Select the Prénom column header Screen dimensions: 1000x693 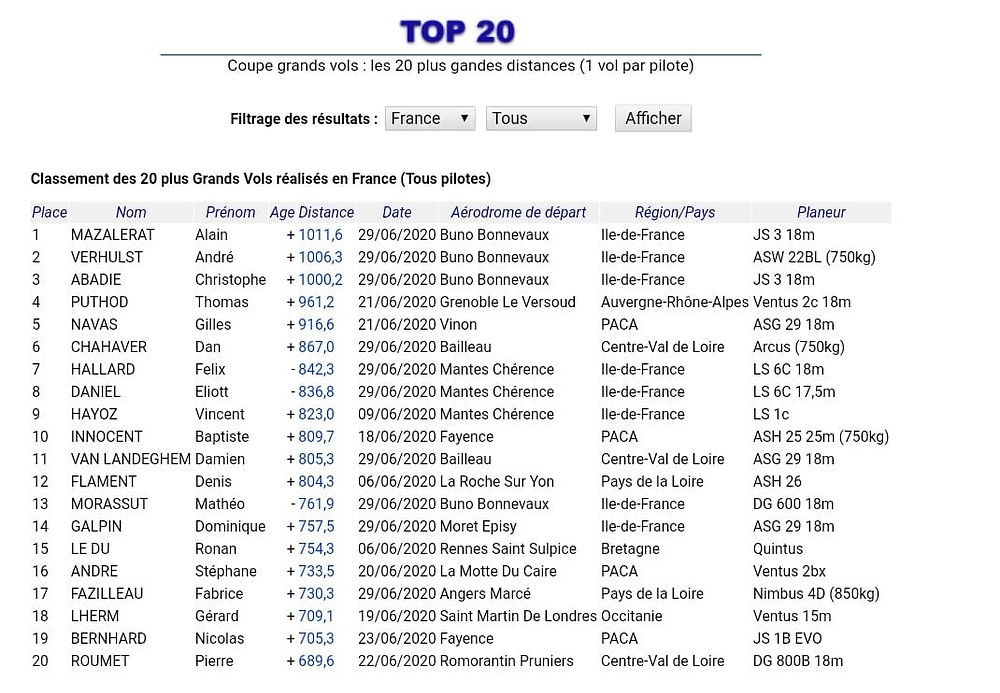[230, 212]
